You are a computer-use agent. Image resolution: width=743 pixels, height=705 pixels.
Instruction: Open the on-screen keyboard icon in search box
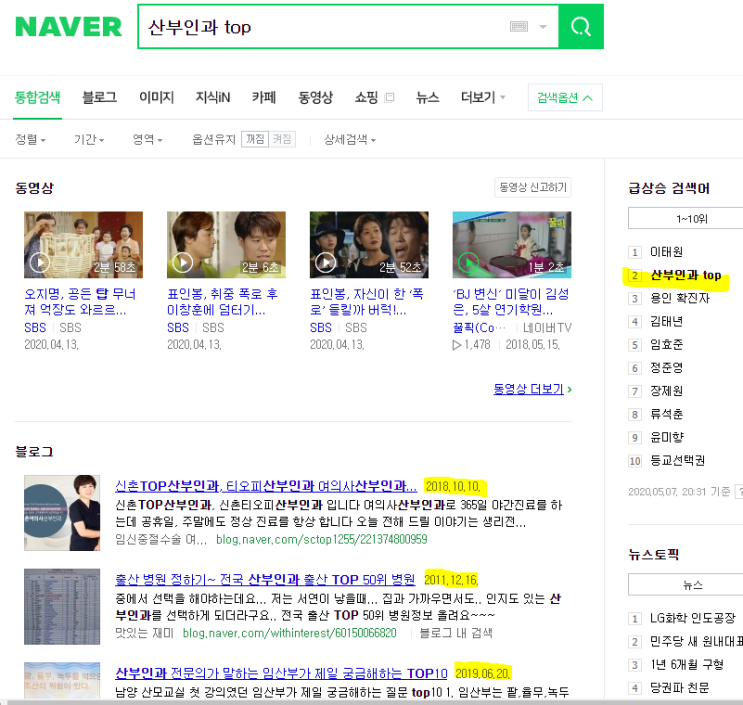click(x=519, y=27)
